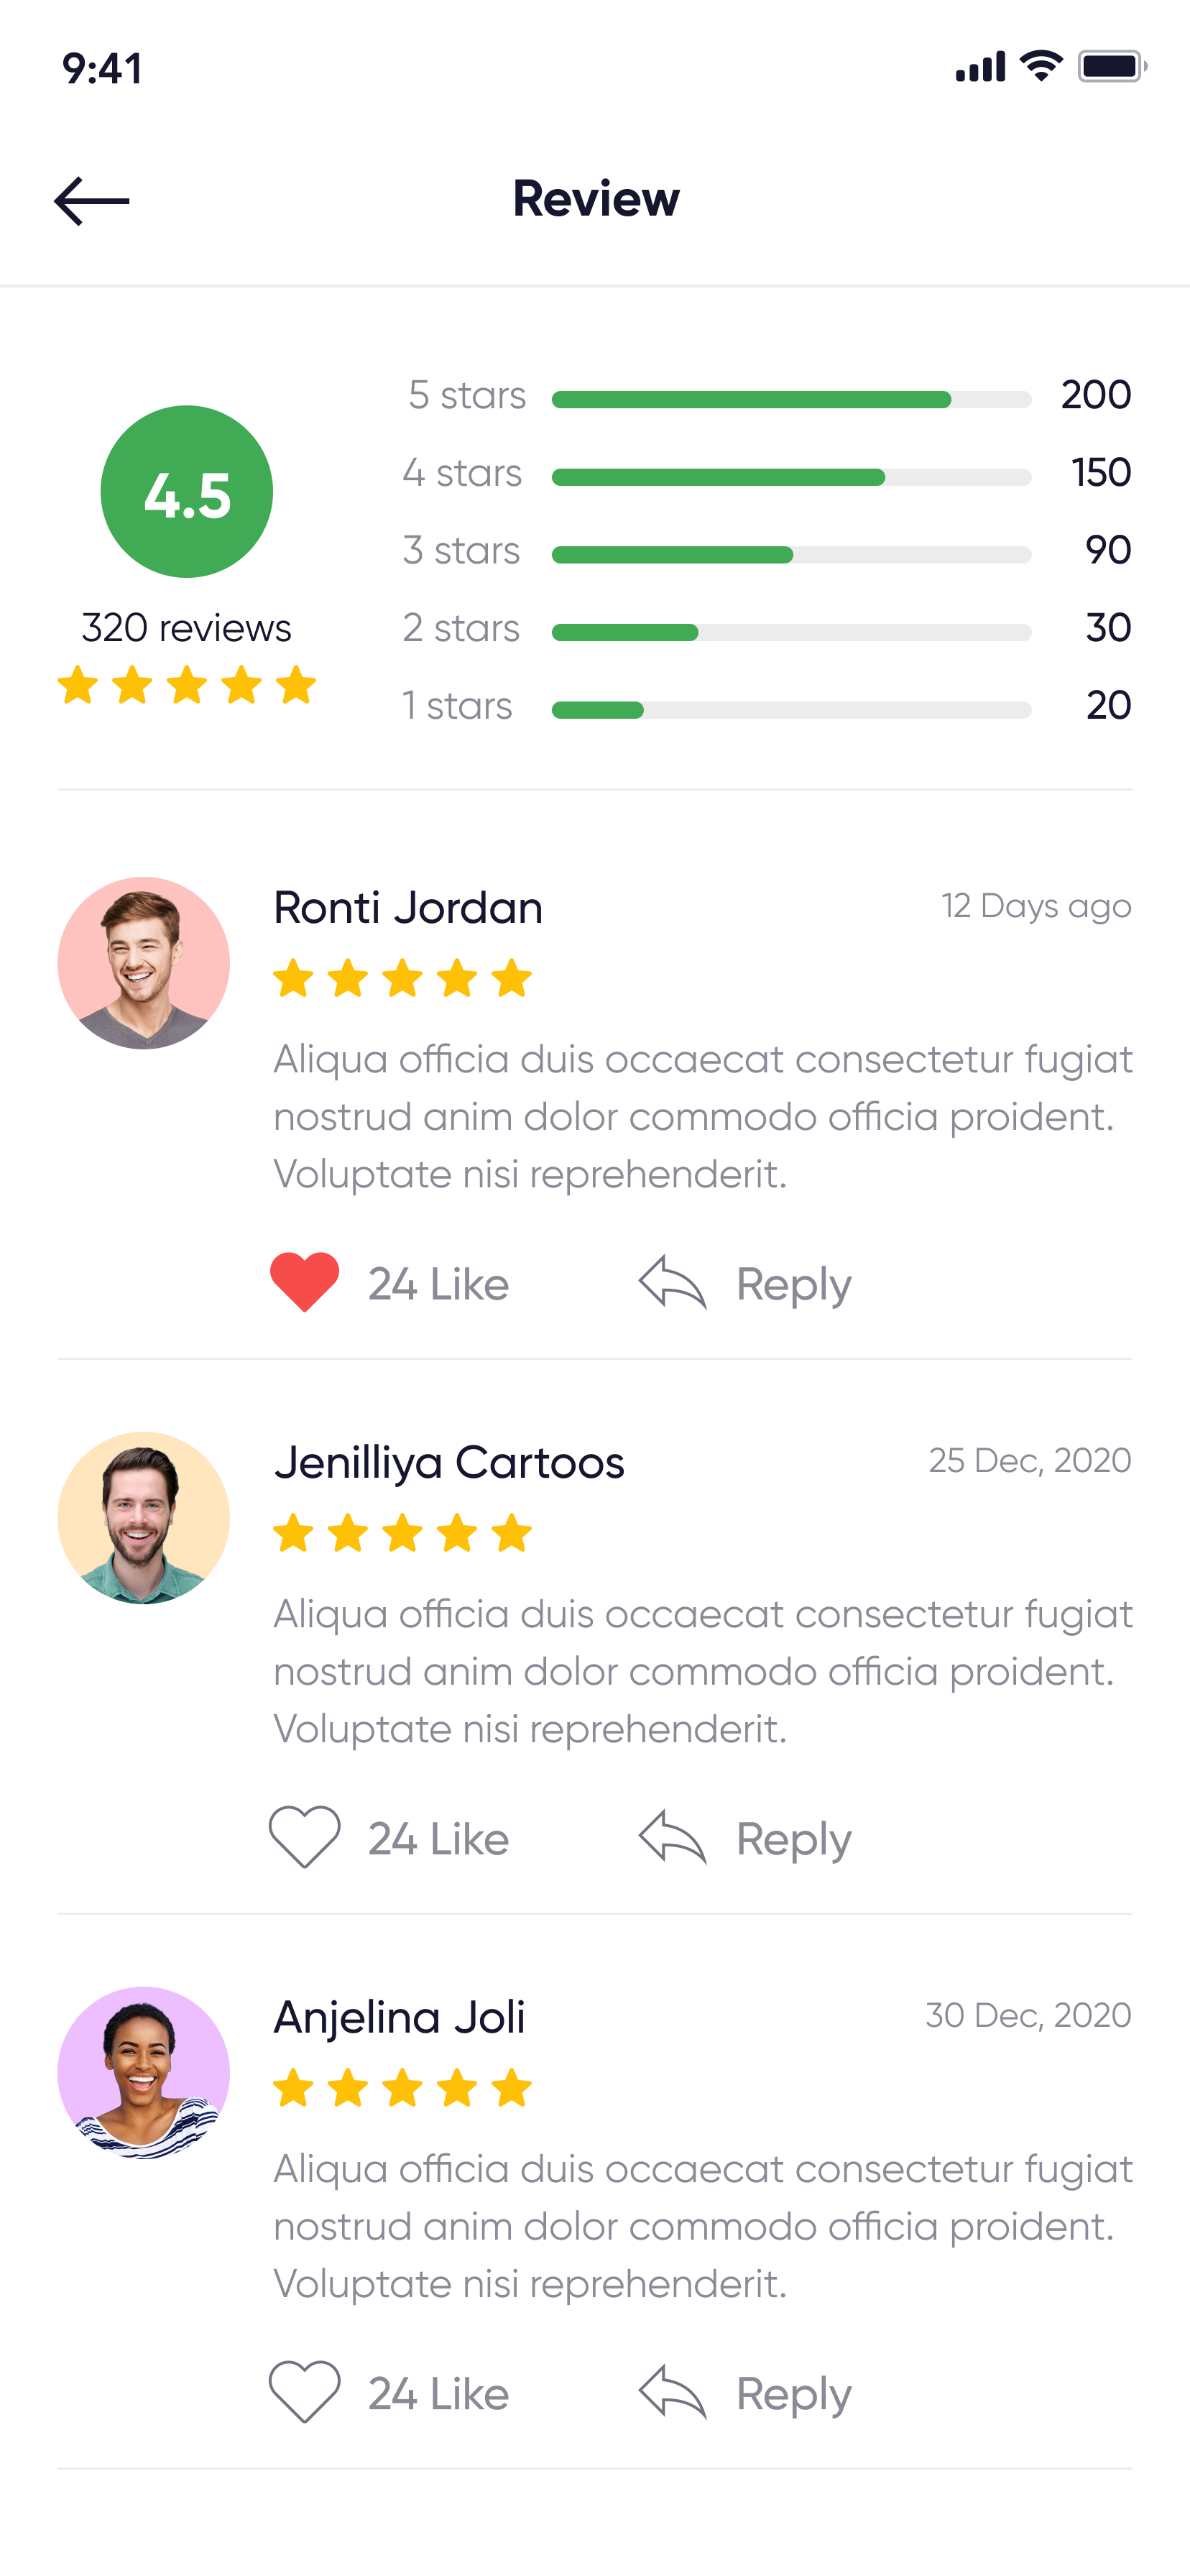Click reply arrow icon on Anjelina Joli's review
The width and height of the screenshot is (1190, 2576).
coord(672,2392)
